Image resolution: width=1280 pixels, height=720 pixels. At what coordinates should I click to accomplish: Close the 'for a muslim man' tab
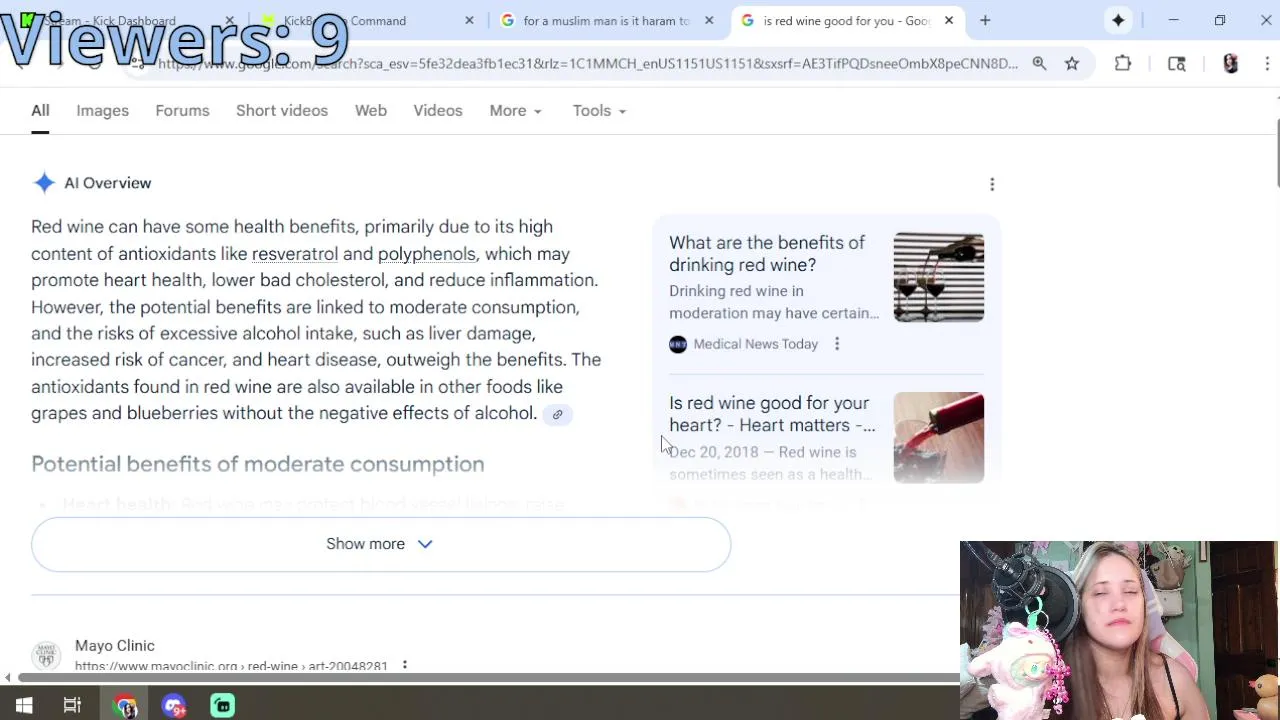coord(710,20)
